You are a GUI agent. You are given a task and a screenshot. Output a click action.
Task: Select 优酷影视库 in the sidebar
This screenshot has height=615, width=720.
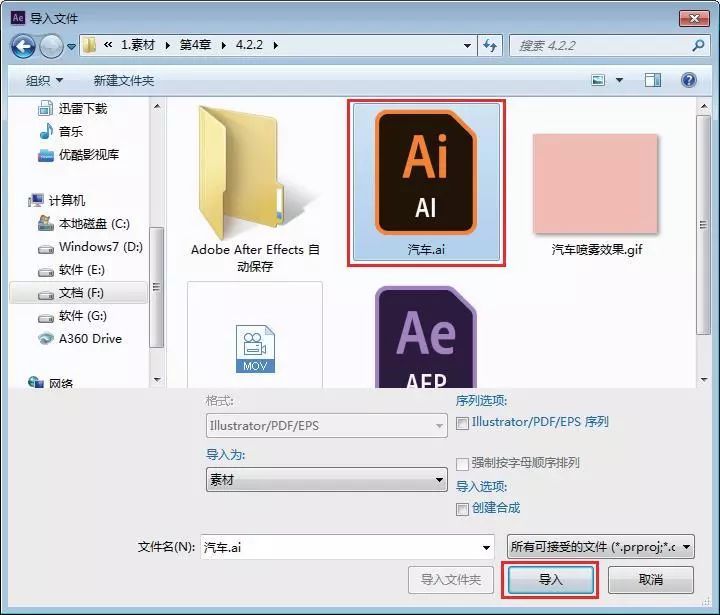[x=78, y=154]
